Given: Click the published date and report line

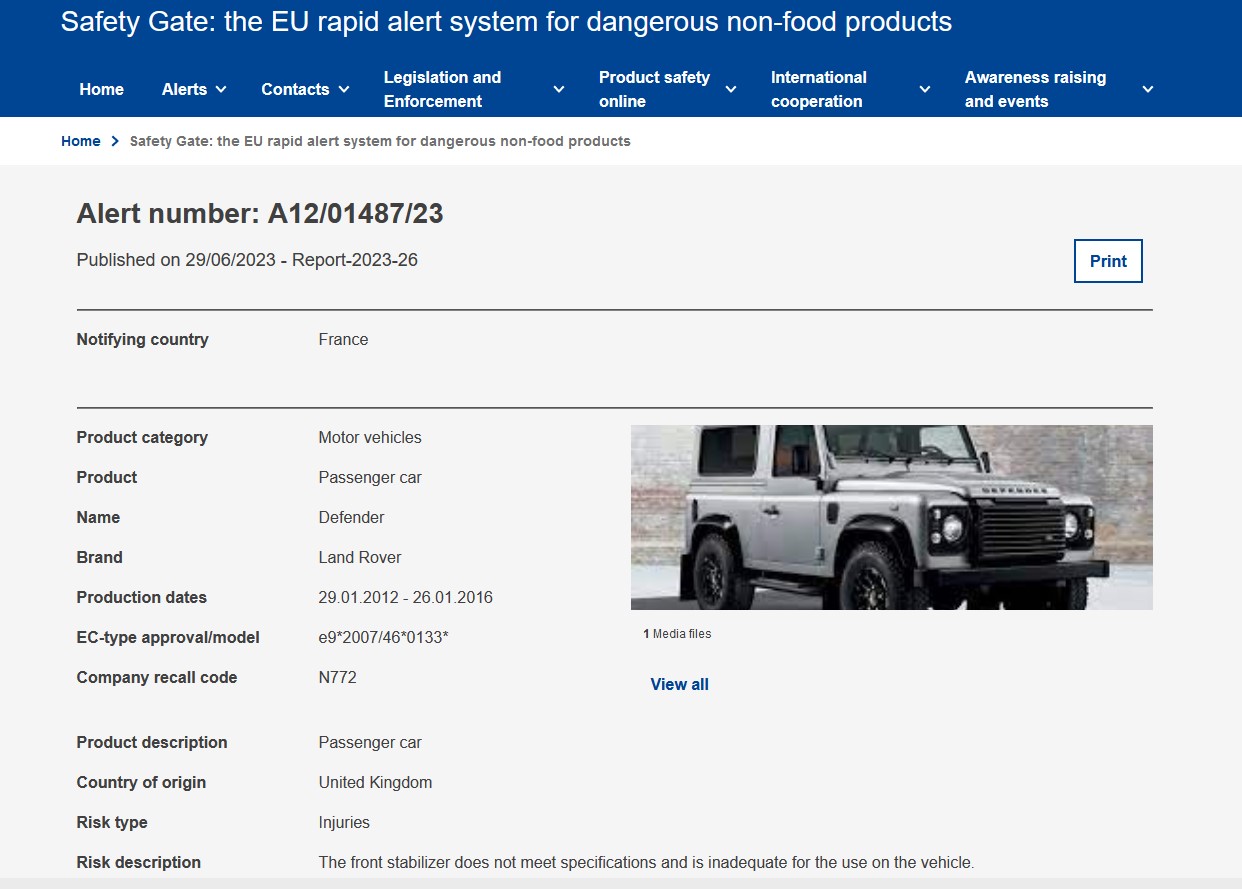Looking at the screenshot, I should (247, 260).
